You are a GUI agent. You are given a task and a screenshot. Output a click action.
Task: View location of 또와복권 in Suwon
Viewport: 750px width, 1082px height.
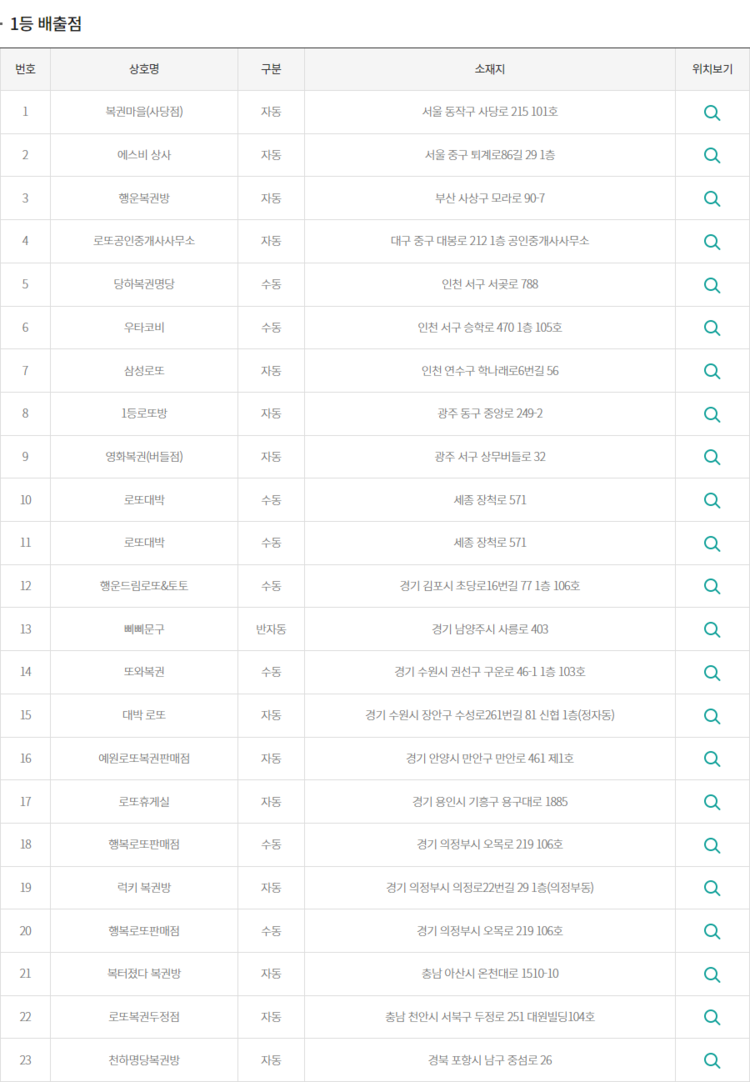pyautogui.click(x=711, y=673)
